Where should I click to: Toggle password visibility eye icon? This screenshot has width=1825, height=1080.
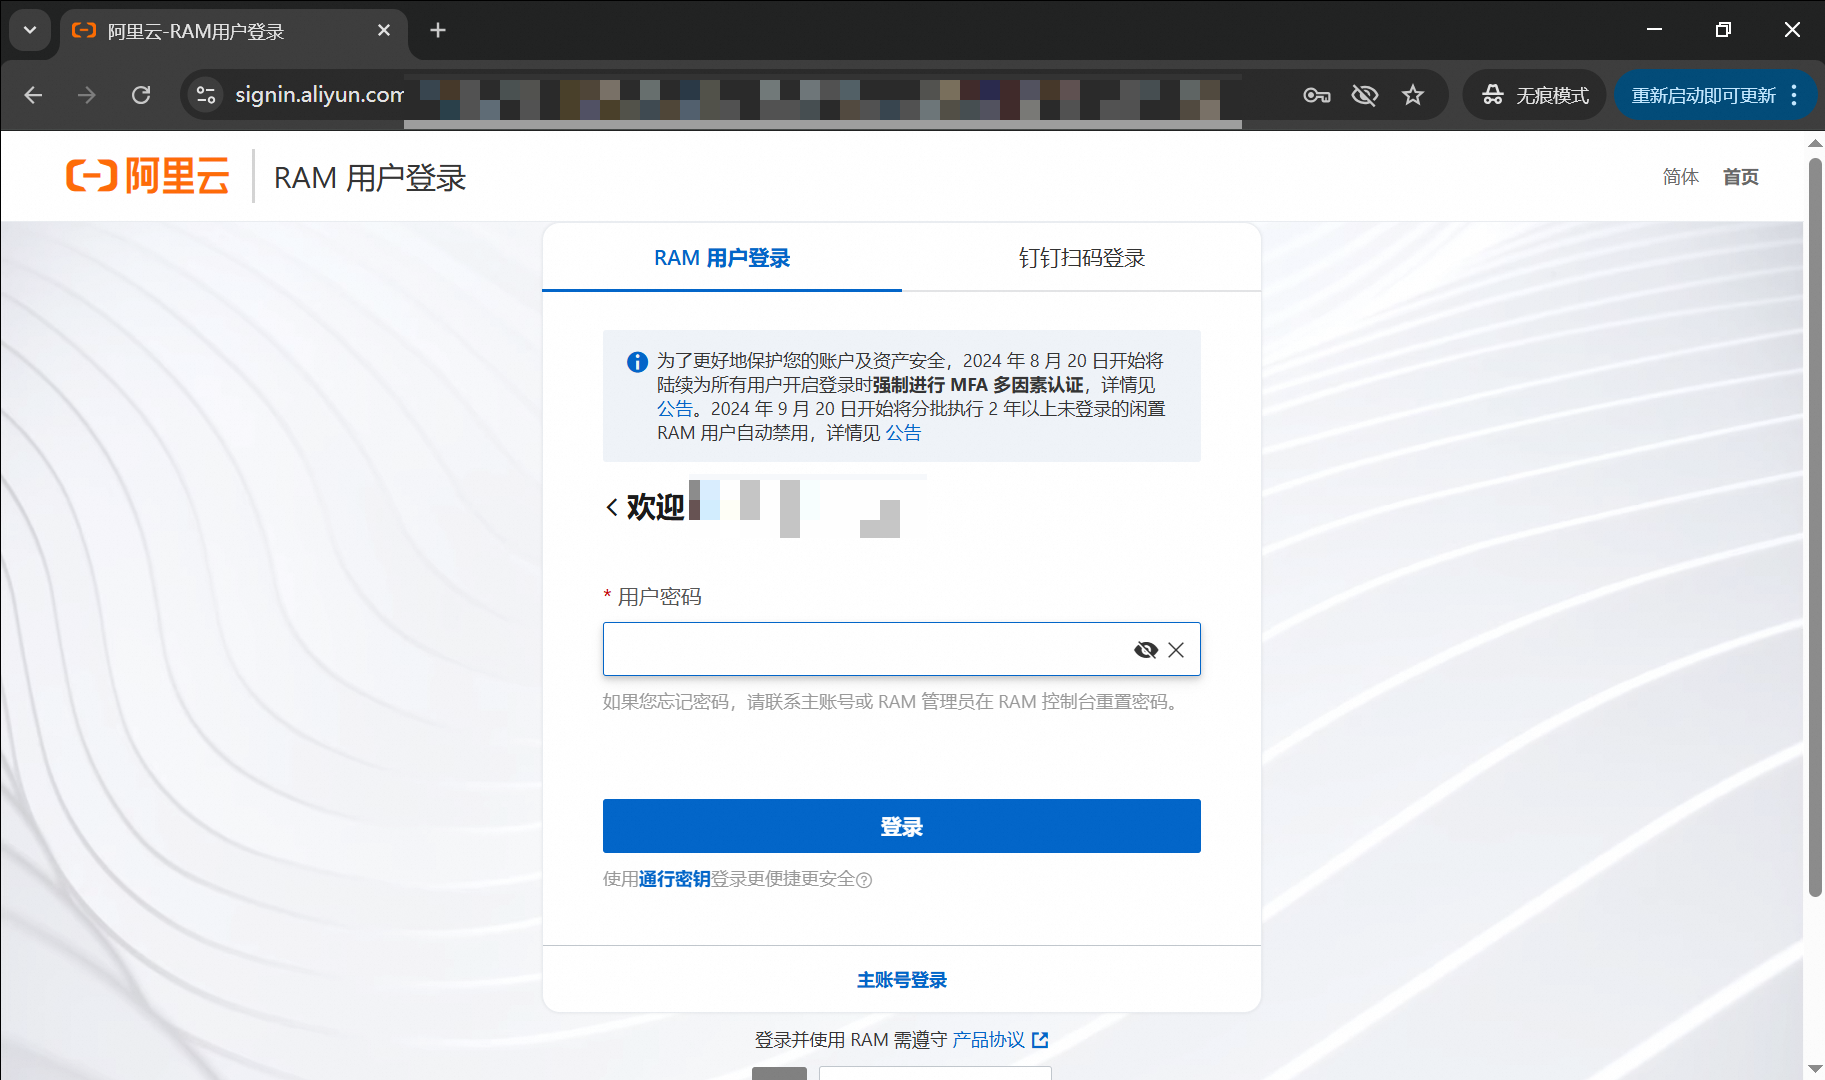point(1146,650)
